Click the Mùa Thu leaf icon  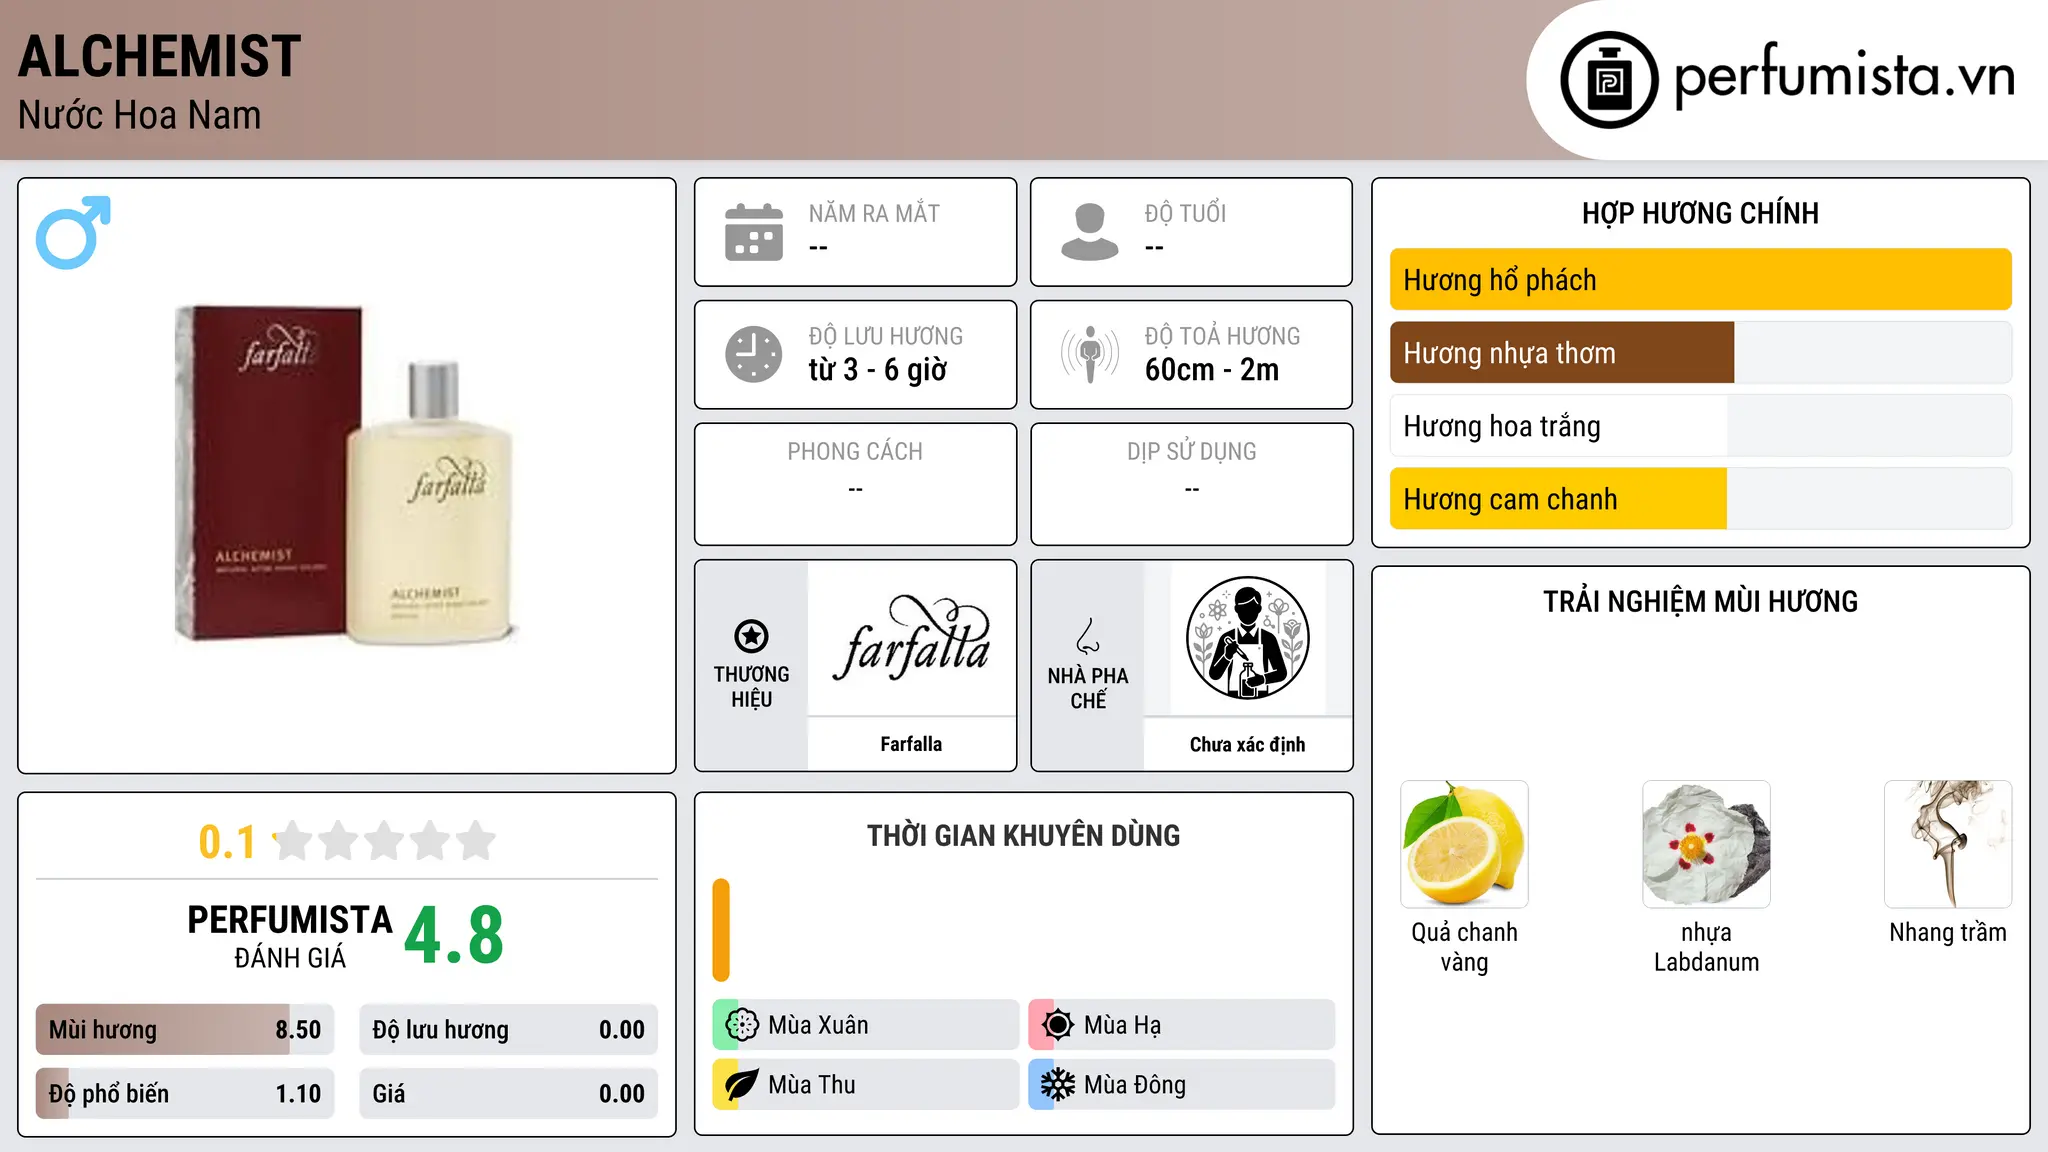742,1085
